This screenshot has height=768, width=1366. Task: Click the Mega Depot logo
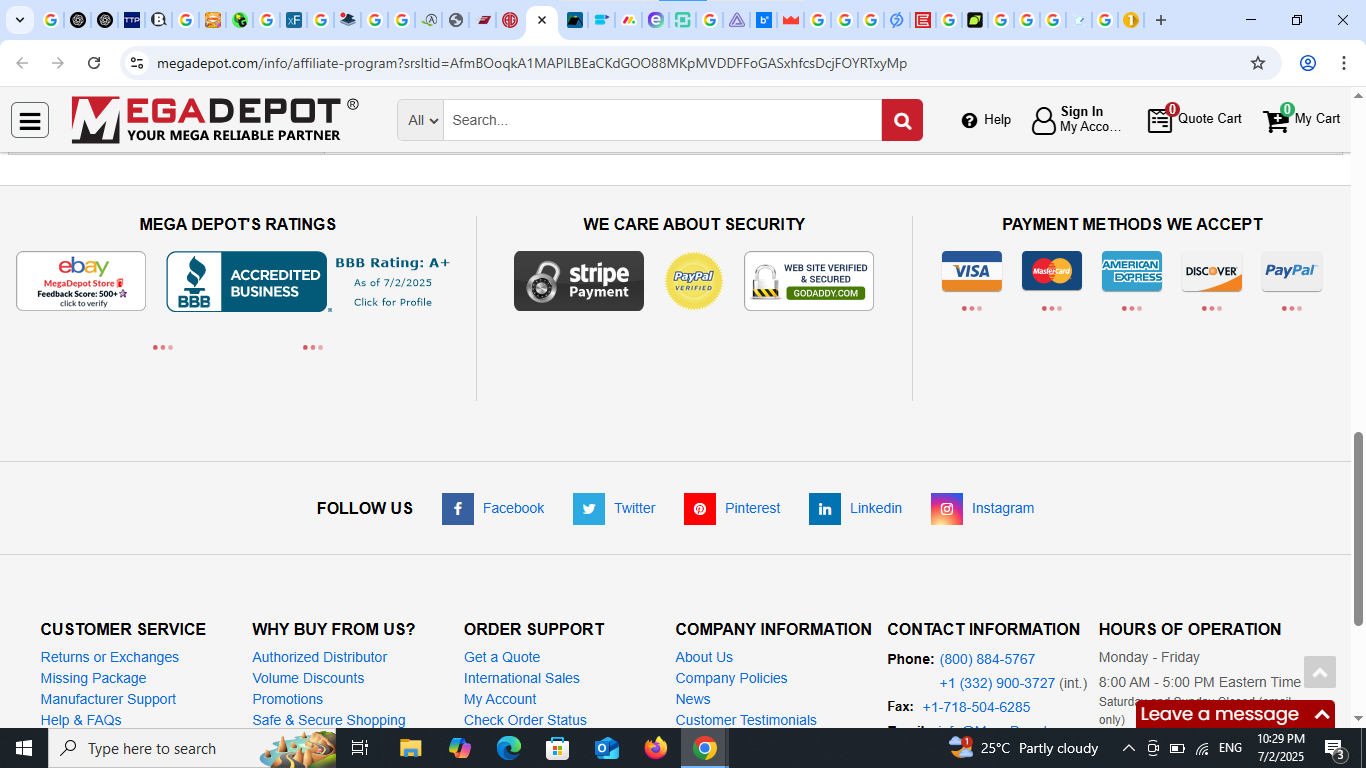coord(215,120)
